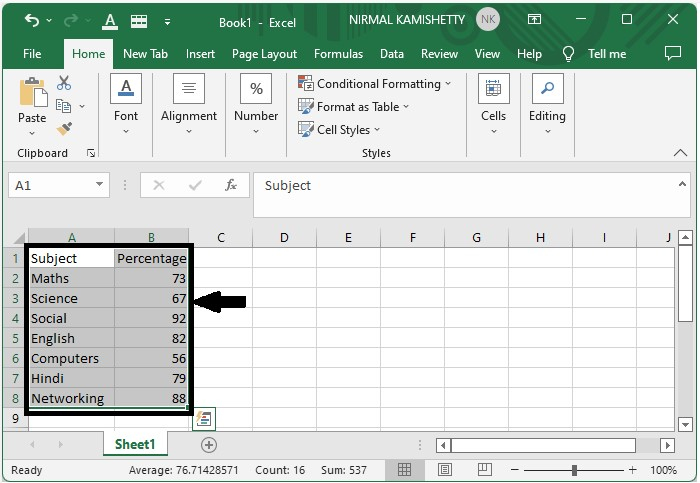Click the Paste clipboard icon
Screen dimensions: 700x483
[32, 93]
